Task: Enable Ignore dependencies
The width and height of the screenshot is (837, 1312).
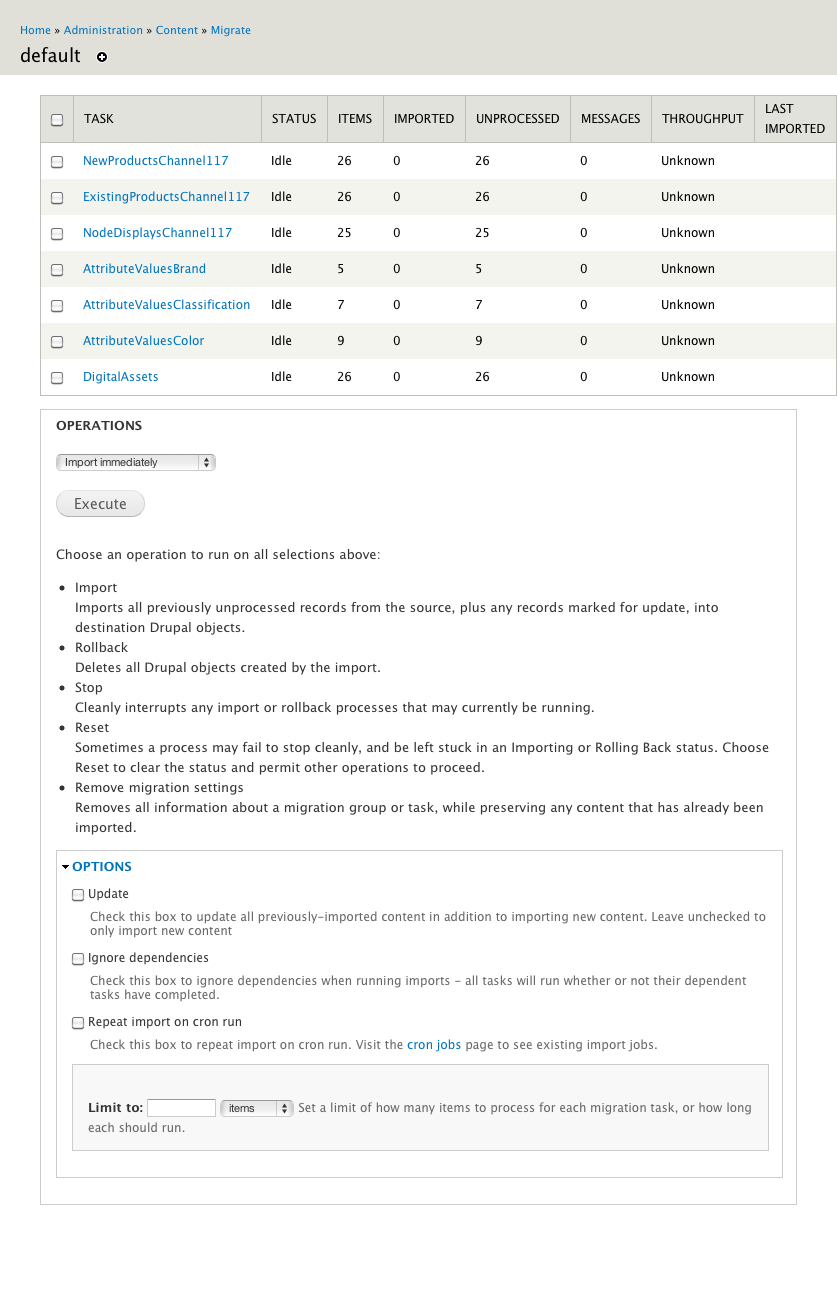Action: pyautogui.click(x=78, y=958)
